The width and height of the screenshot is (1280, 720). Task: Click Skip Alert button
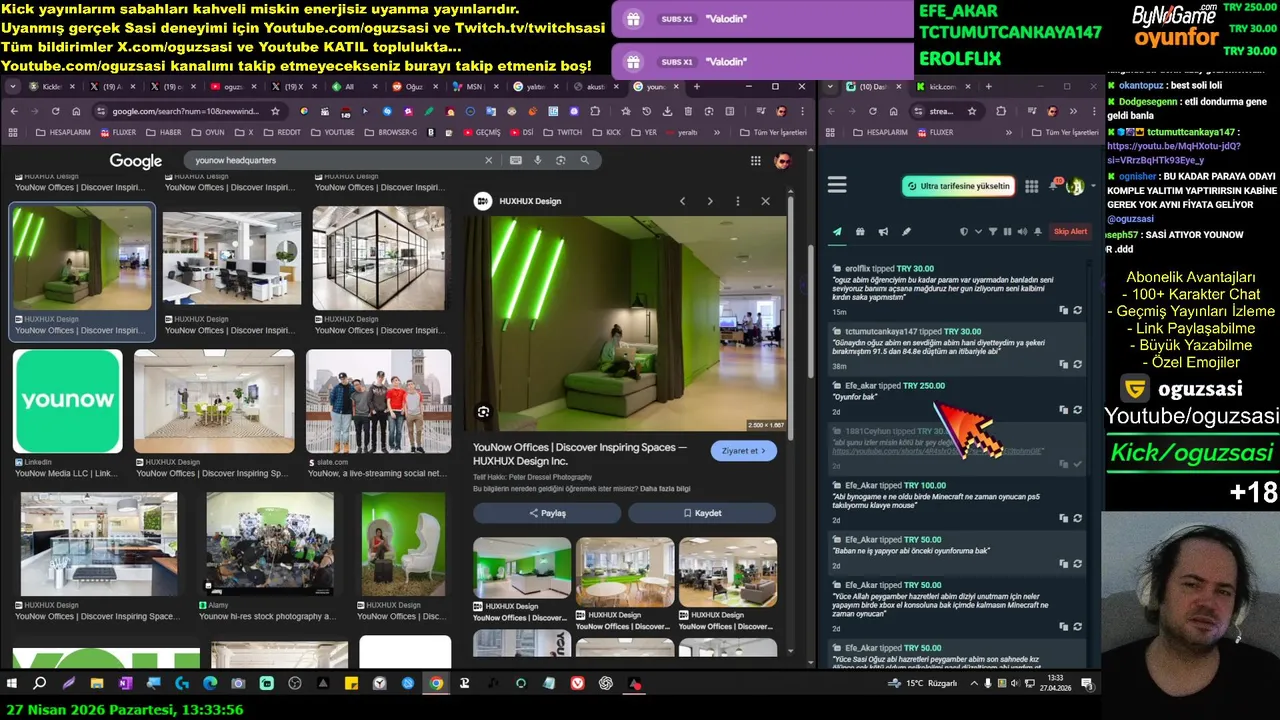pos(1070,232)
